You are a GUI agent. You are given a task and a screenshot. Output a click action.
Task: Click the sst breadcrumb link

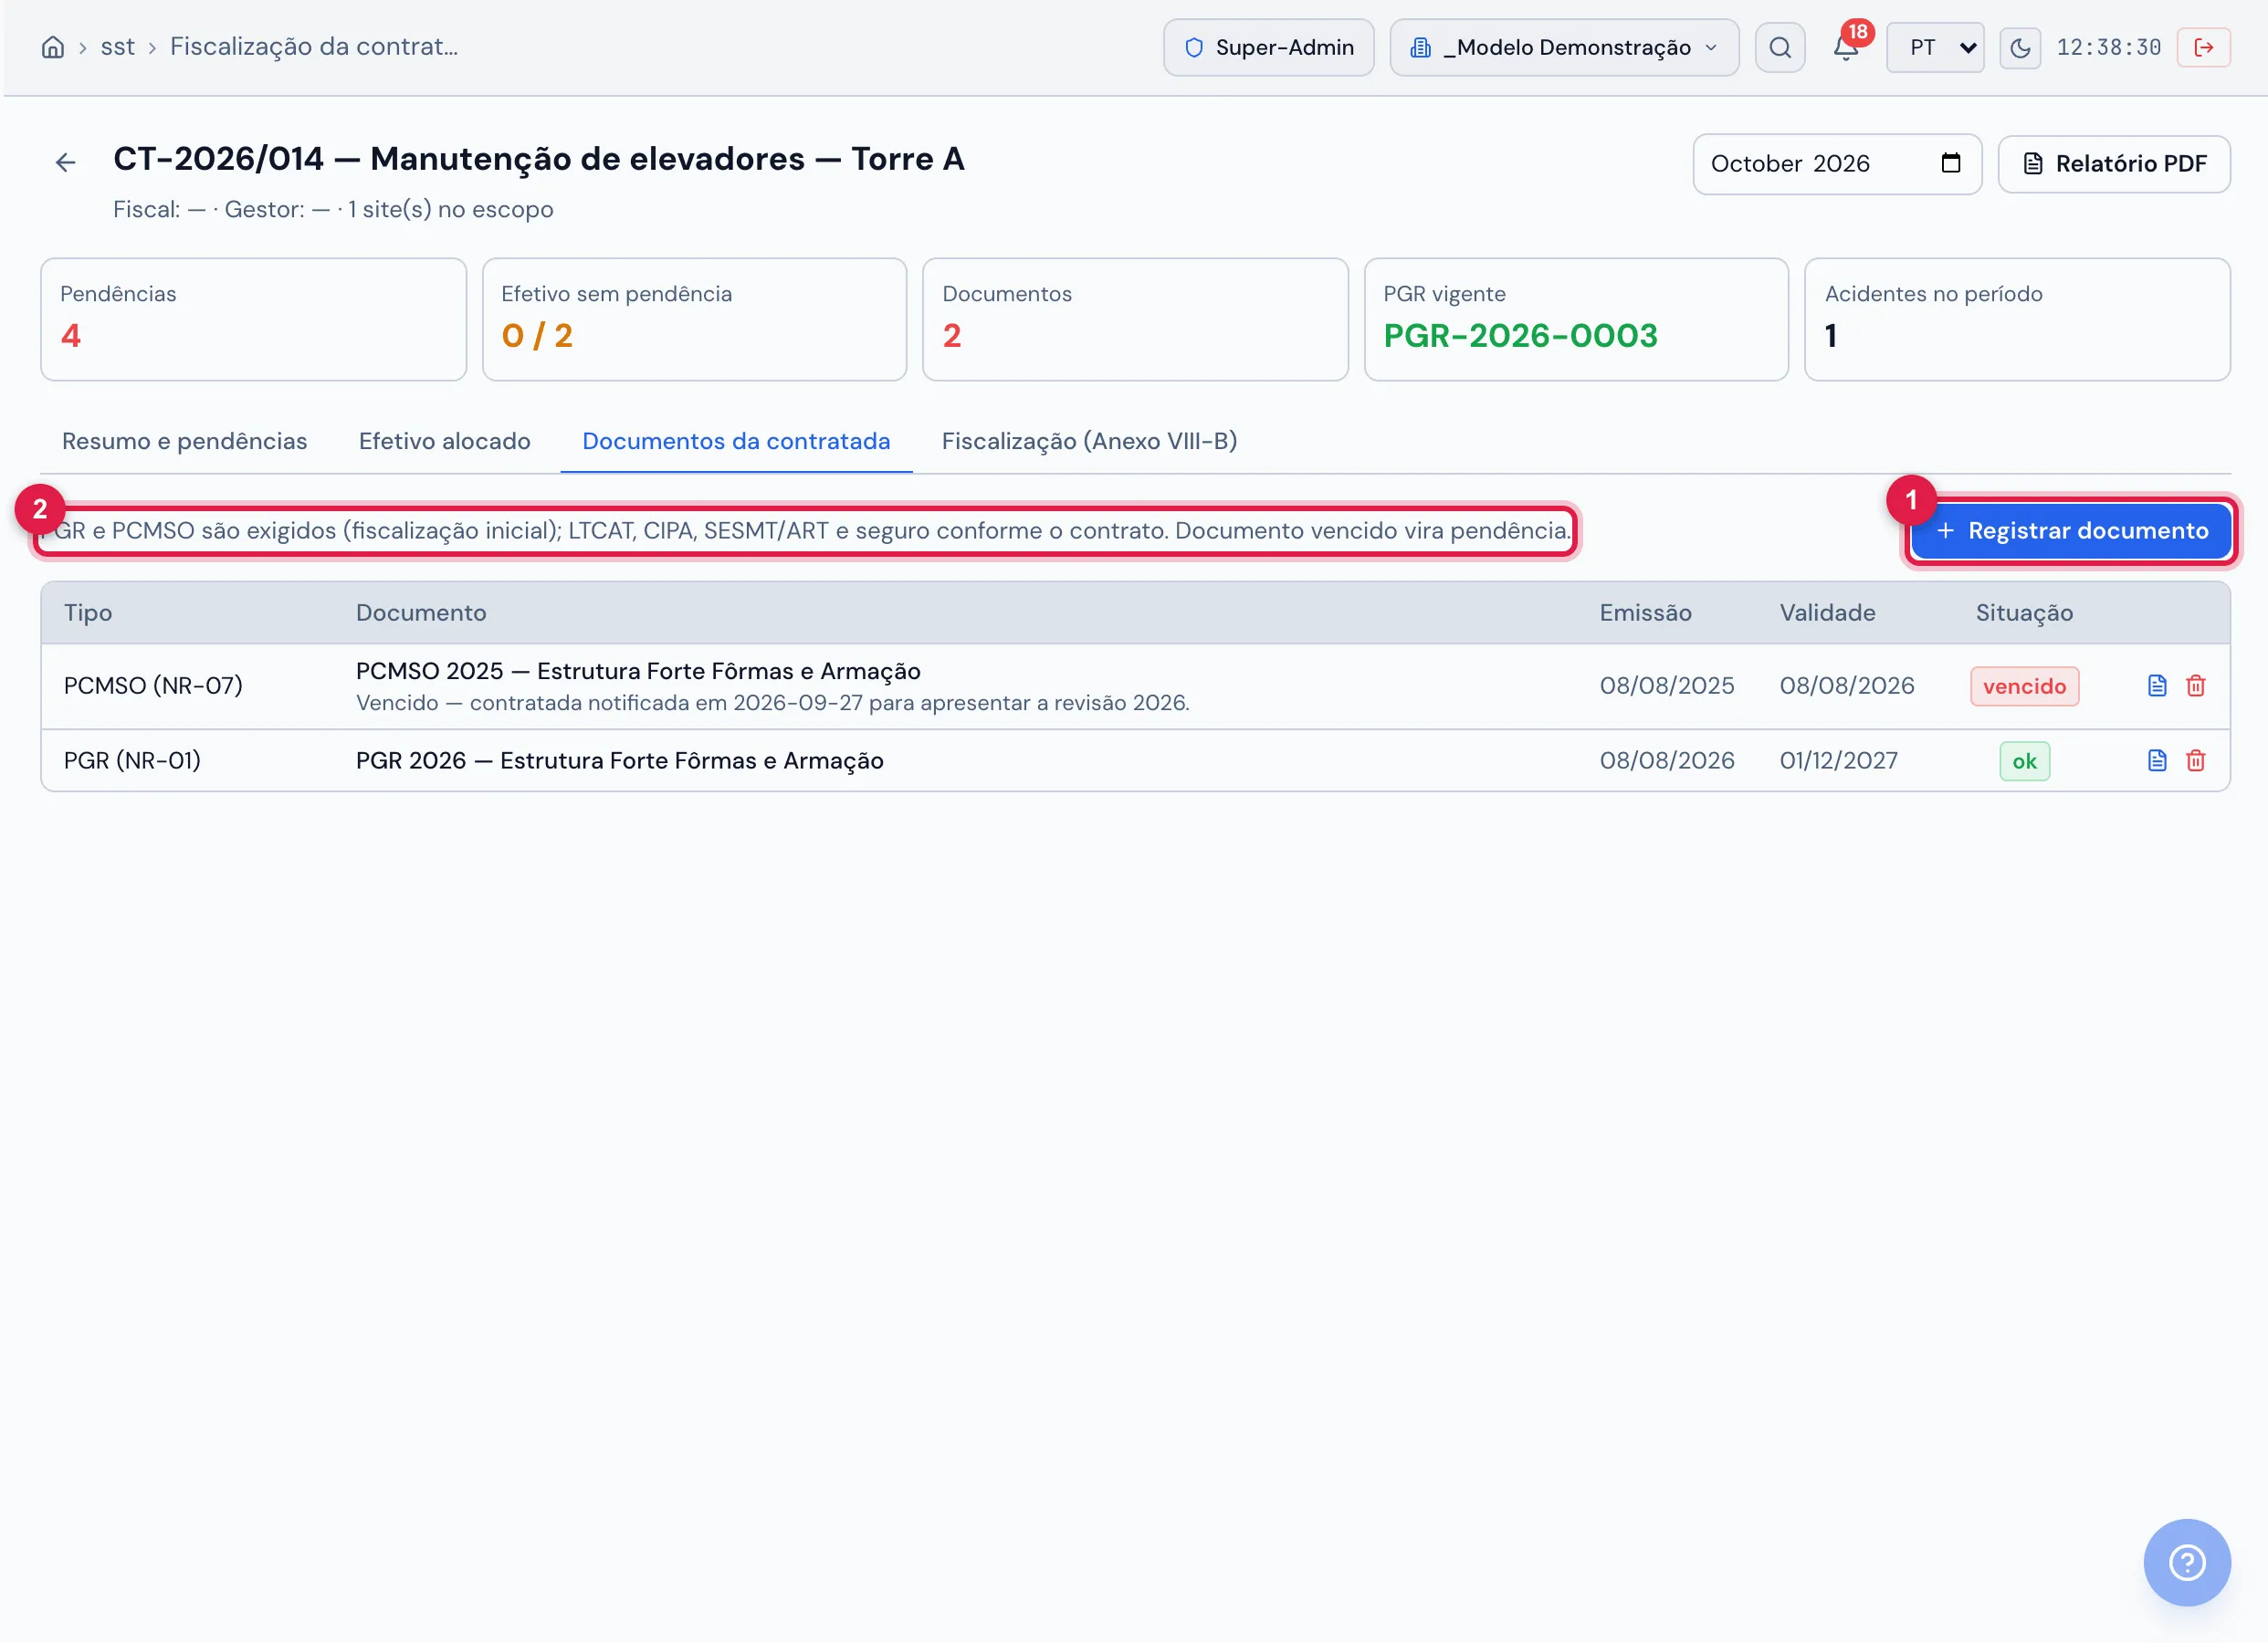117,47
